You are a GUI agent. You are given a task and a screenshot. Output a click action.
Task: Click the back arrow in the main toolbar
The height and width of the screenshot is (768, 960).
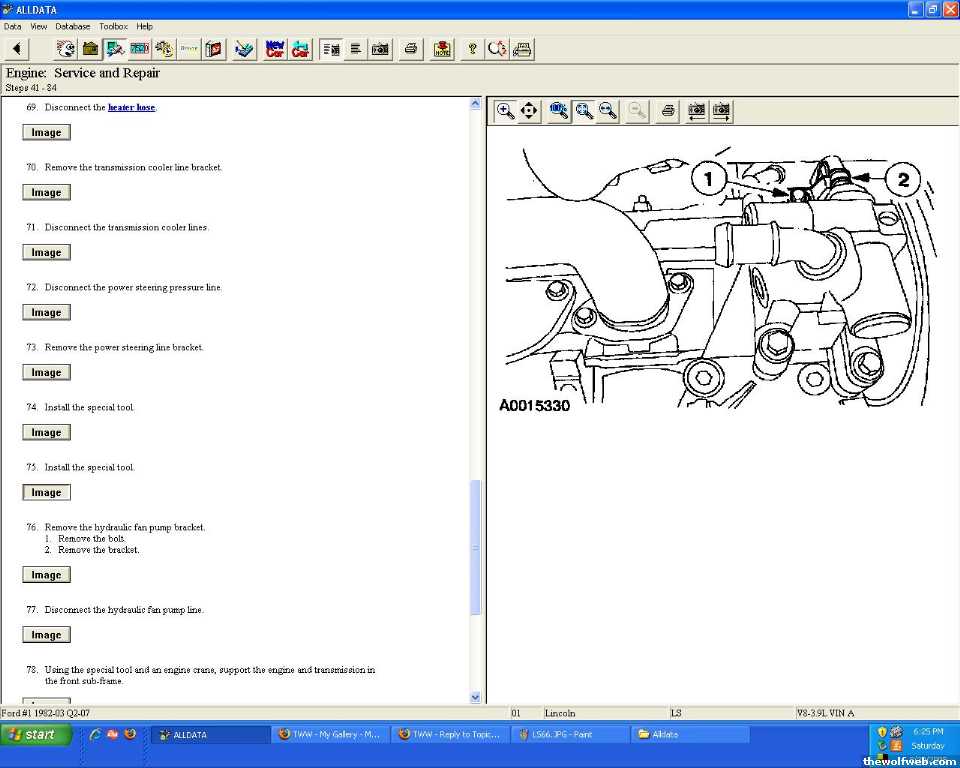17,49
